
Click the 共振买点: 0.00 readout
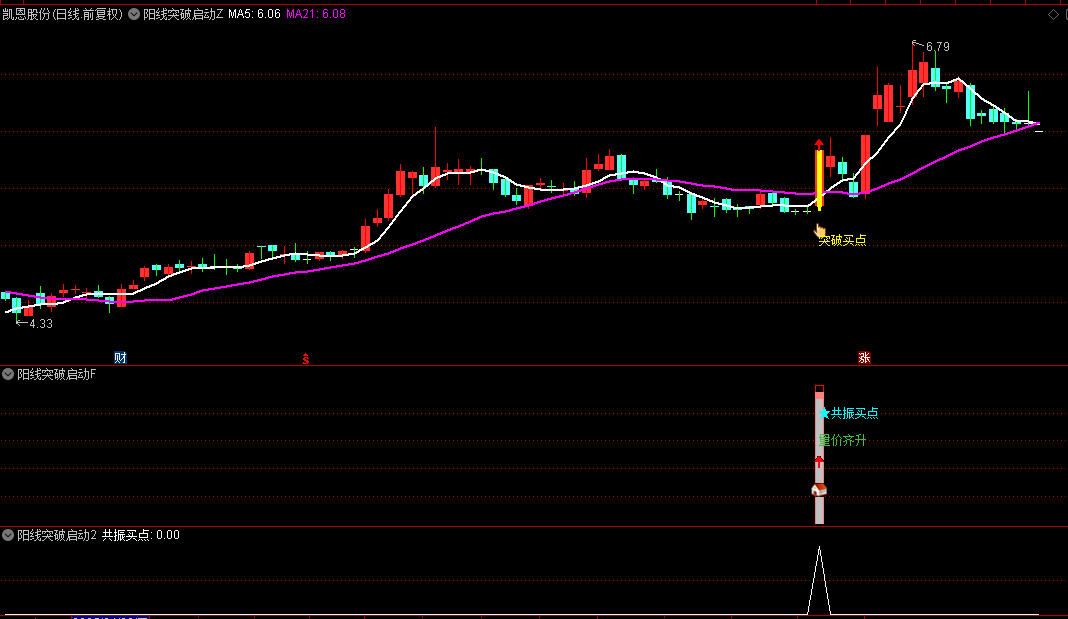point(141,535)
